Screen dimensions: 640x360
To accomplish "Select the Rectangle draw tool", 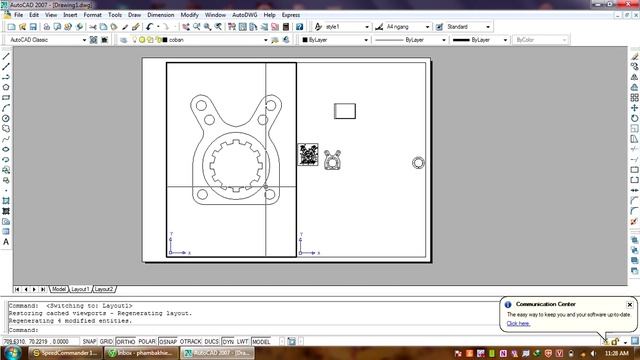I will pyautogui.click(x=6, y=98).
